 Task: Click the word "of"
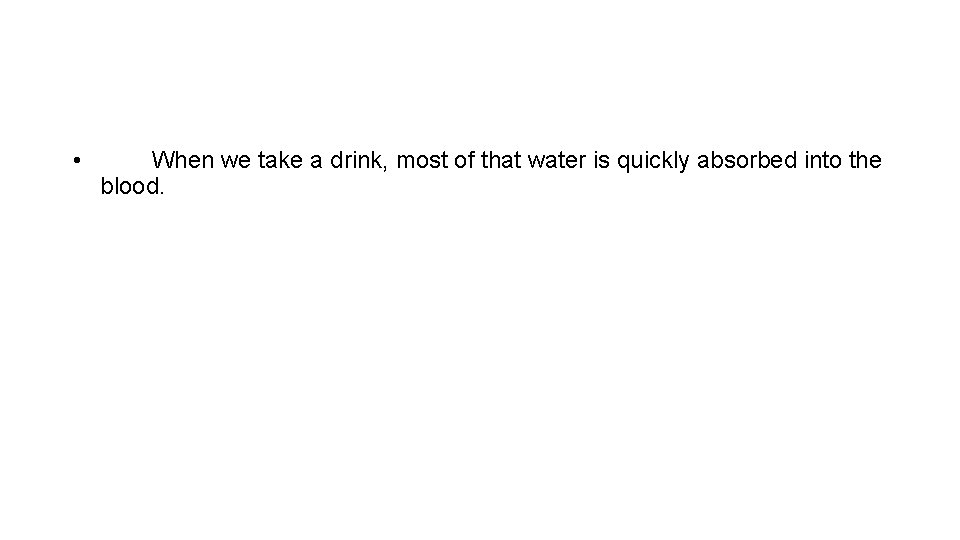(465, 160)
